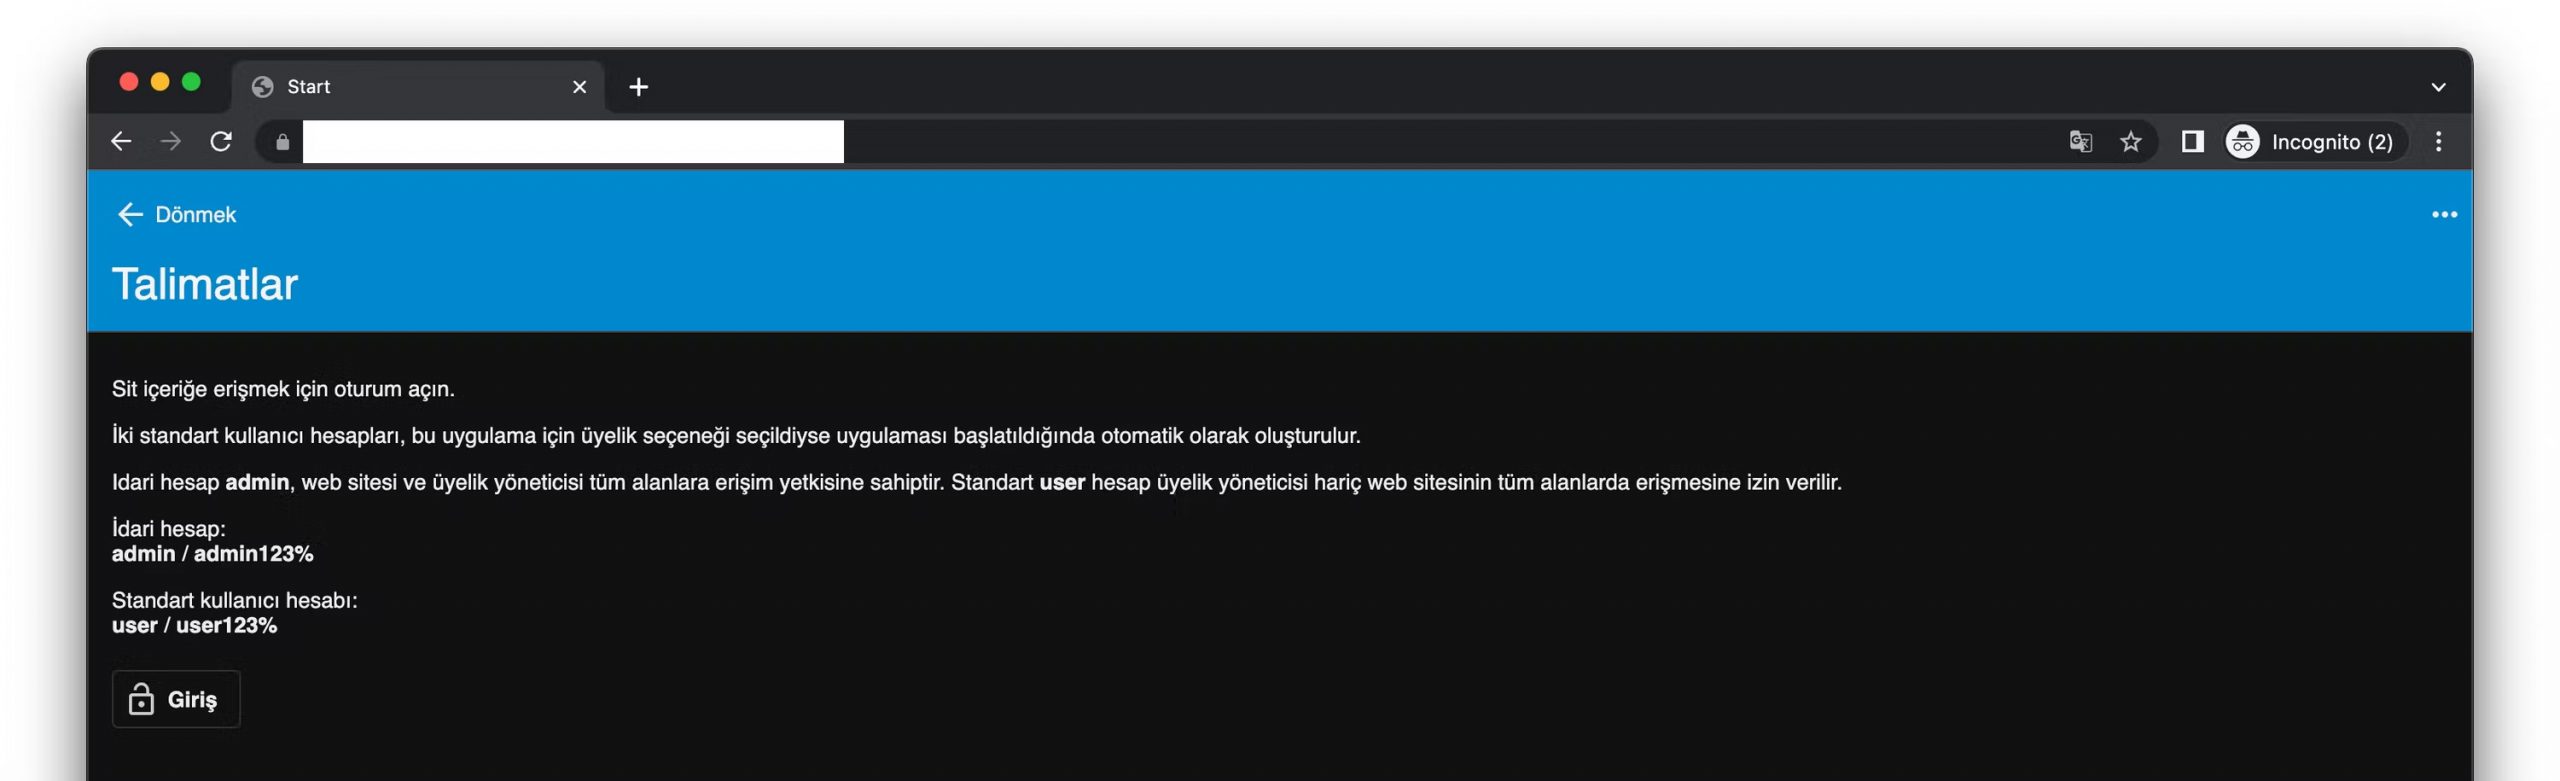Click the text 'Sit içeriğe erişmek için oturum açın.'
The width and height of the screenshot is (2560, 781).
tap(283, 389)
